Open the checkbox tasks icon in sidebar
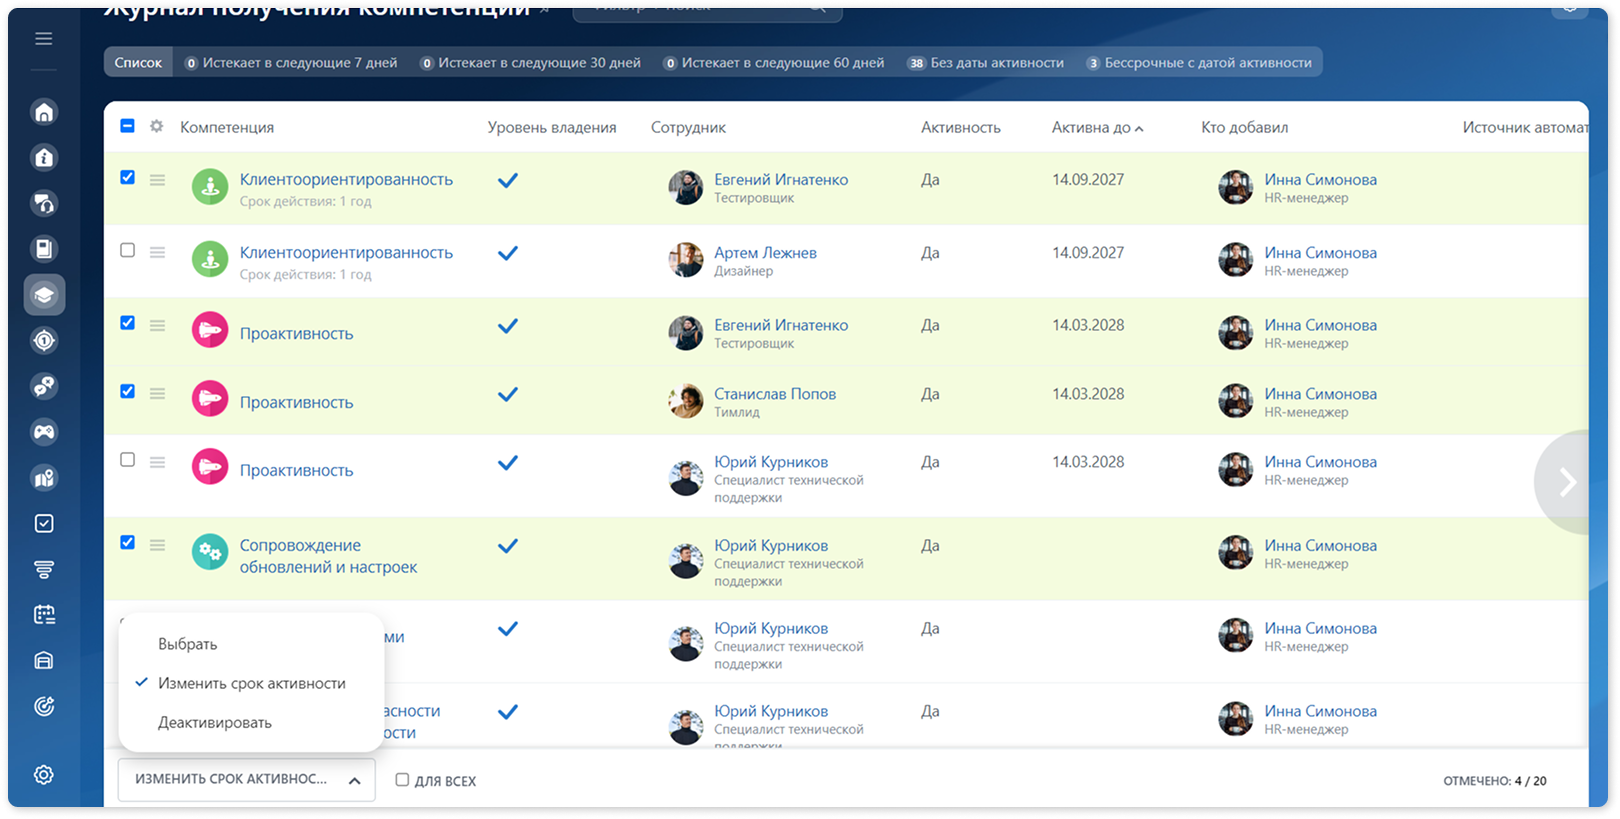1620x819 pixels. (x=44, y=523)
